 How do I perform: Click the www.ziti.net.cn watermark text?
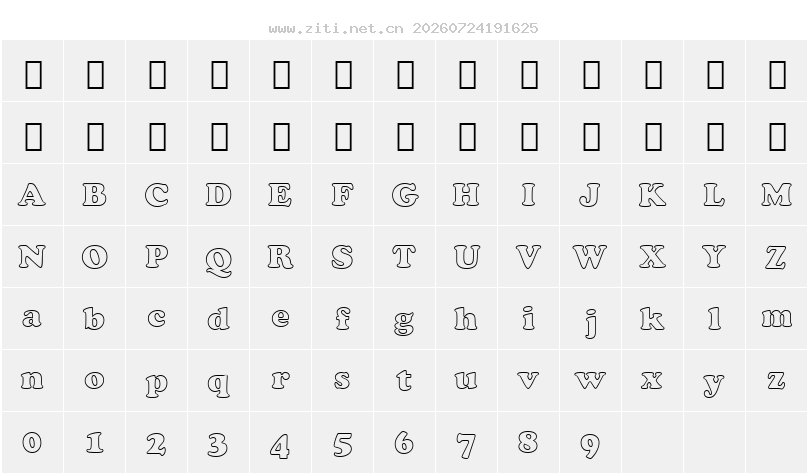coord(336,28)
